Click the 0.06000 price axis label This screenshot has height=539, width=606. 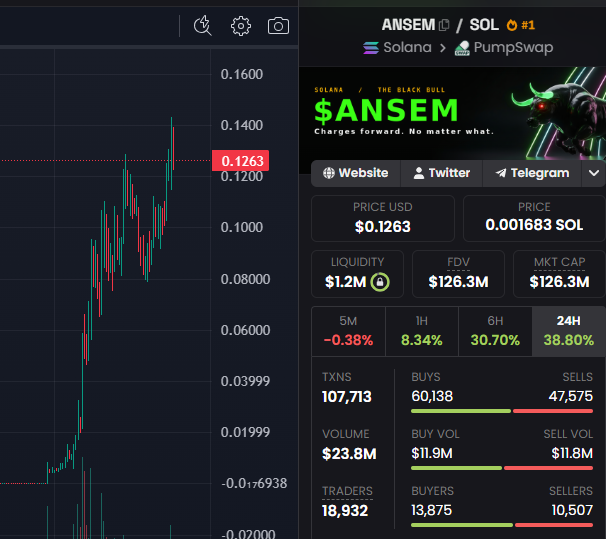245,330
